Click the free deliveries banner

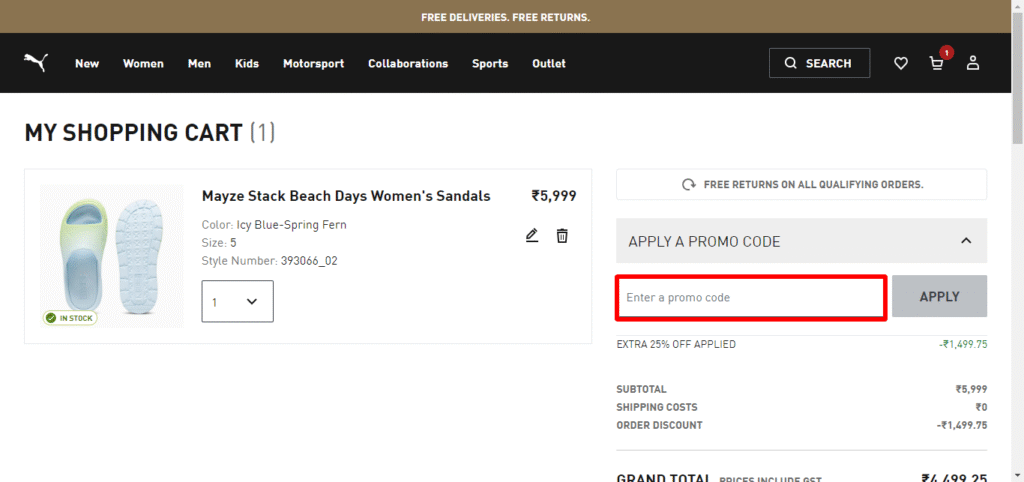click(x=506, y=17)
